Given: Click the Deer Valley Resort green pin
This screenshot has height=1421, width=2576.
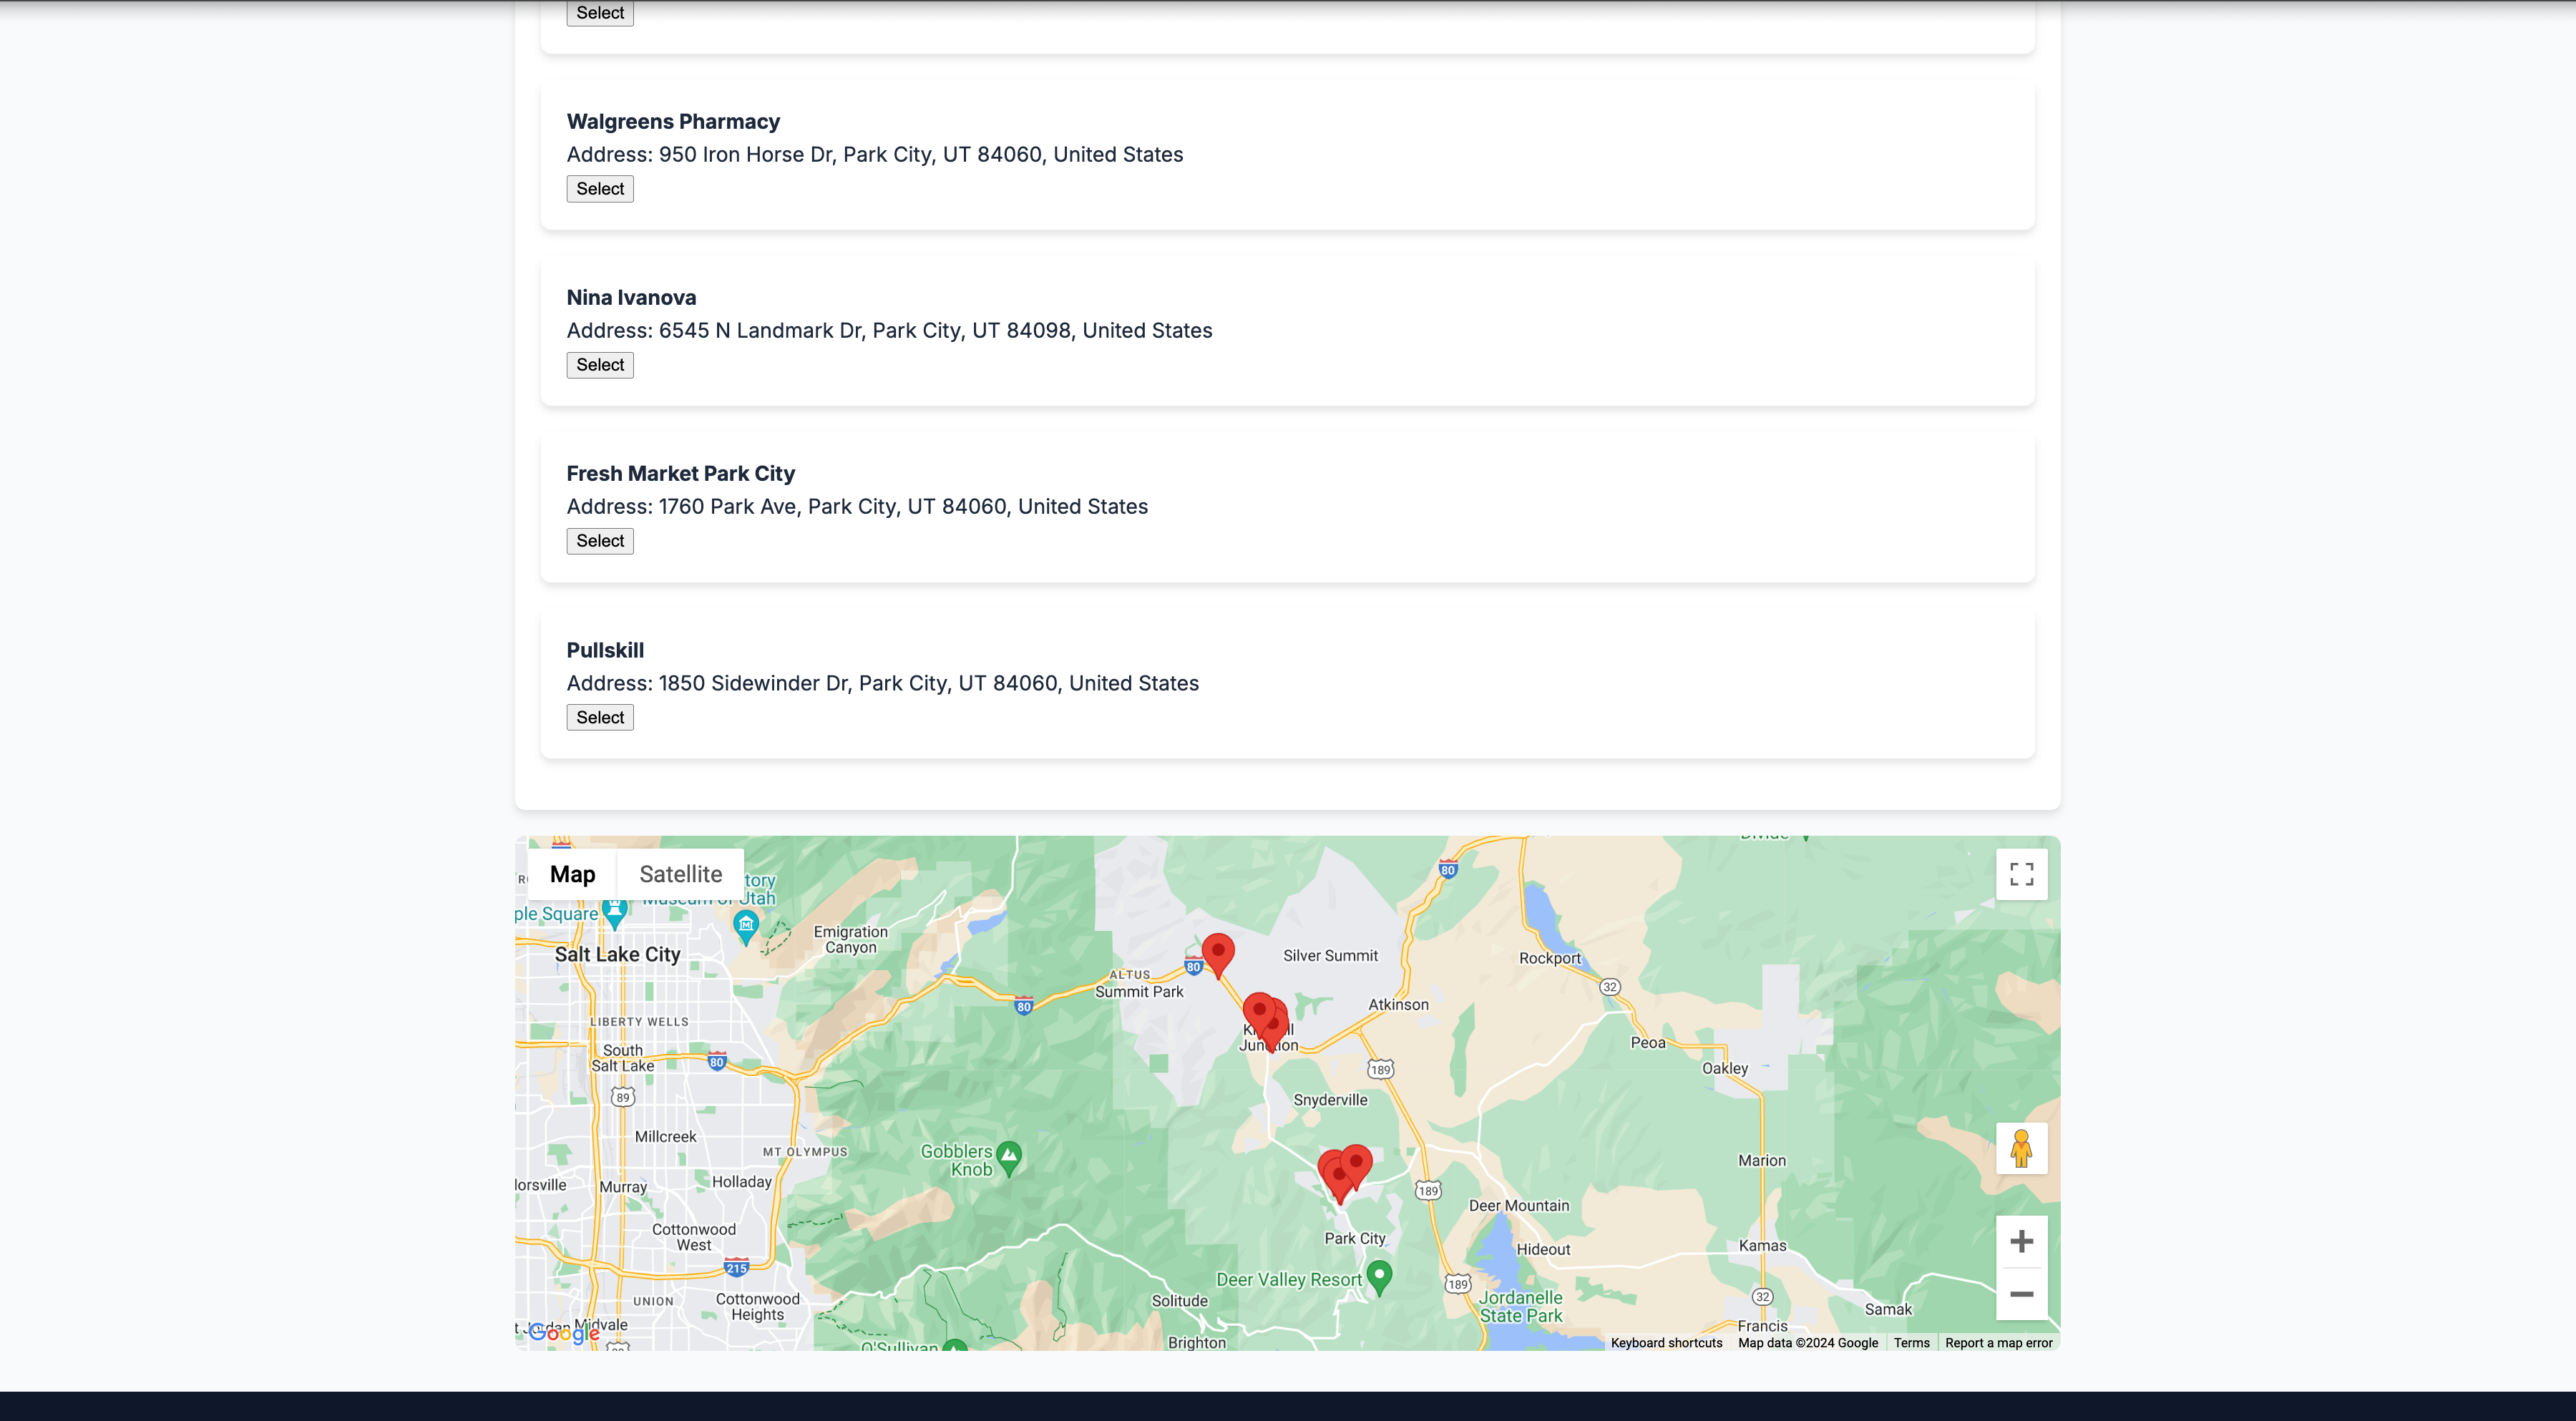Looking at the screenshot, I should click(1379, 1277).
